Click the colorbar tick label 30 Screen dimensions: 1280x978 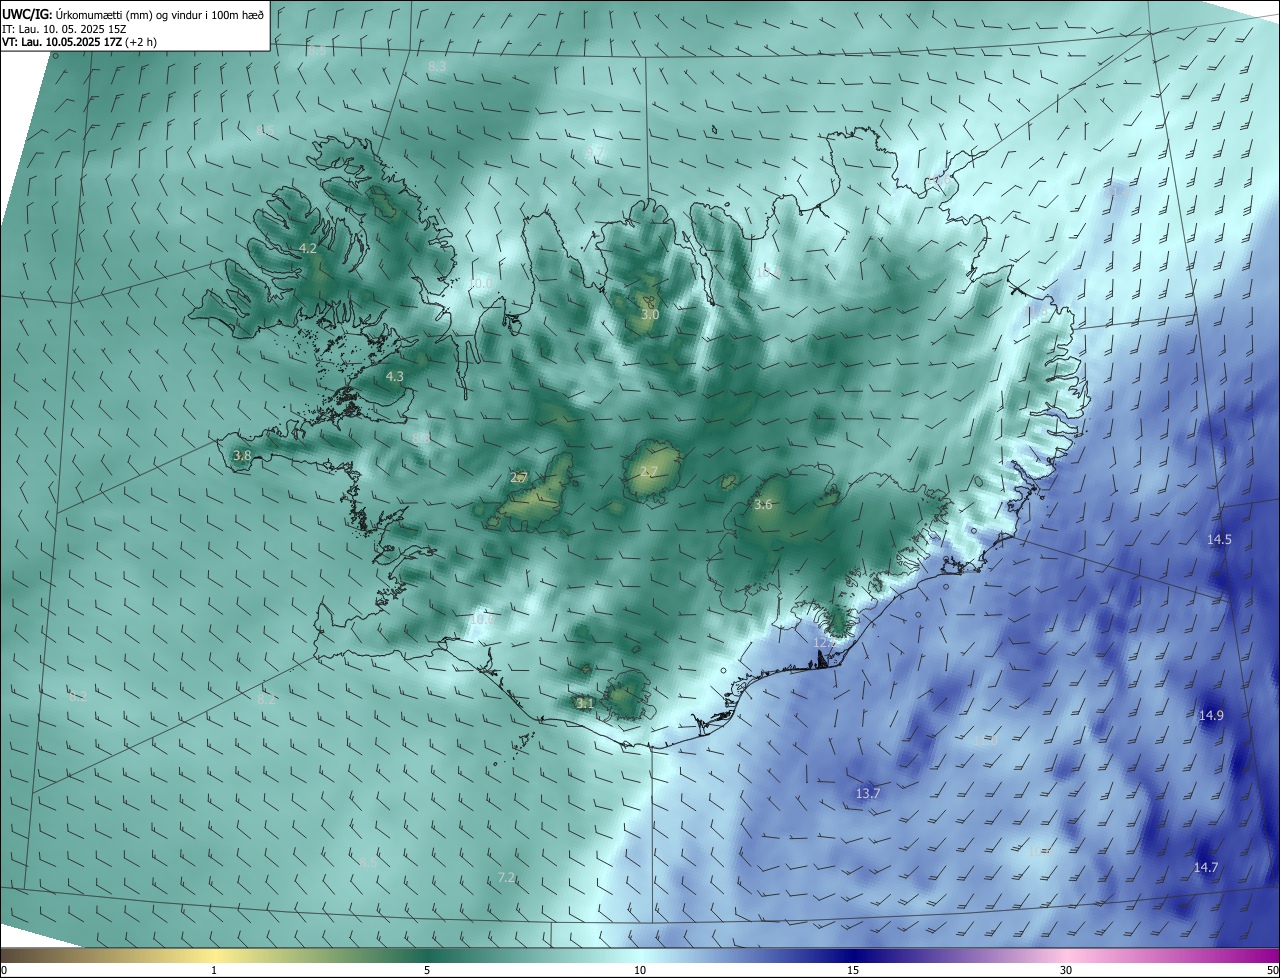click(x=1066, y=970)
